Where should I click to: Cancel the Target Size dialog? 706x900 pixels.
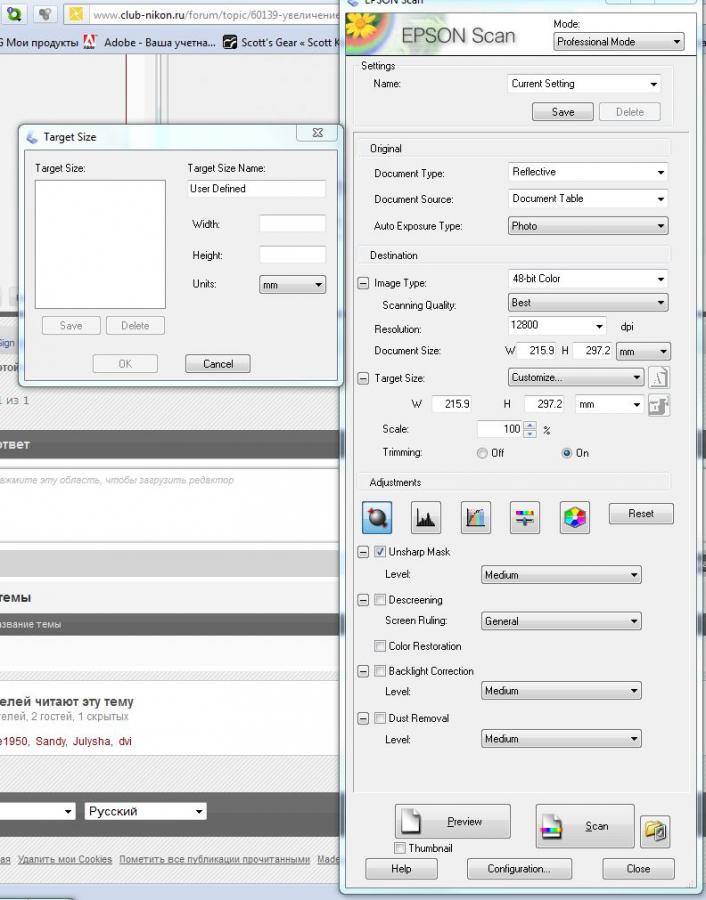point(218,363)
